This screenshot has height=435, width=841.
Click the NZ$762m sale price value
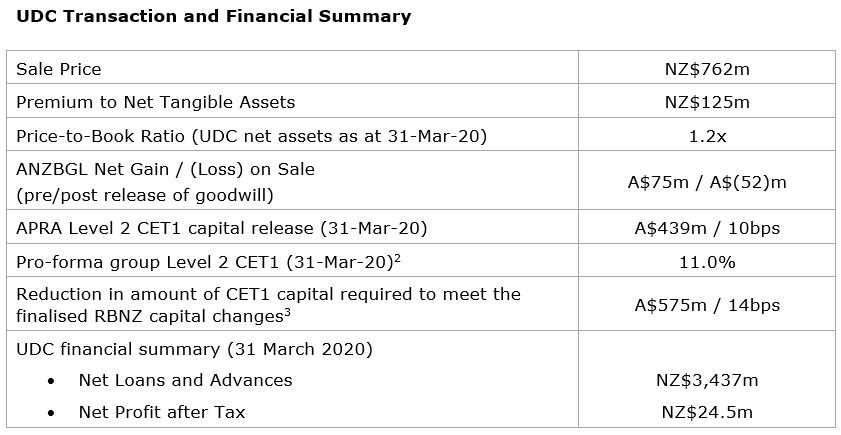(707, 69)
